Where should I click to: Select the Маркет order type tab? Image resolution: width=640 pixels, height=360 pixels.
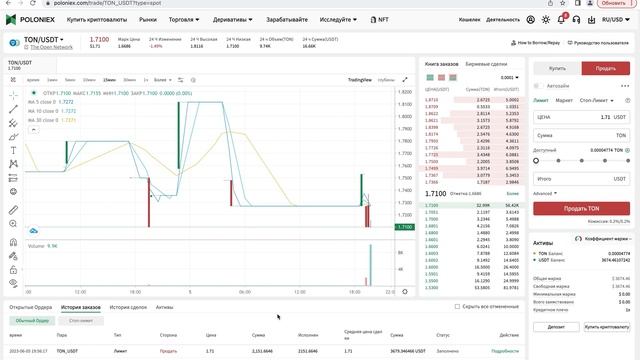(x=564, y=100)
